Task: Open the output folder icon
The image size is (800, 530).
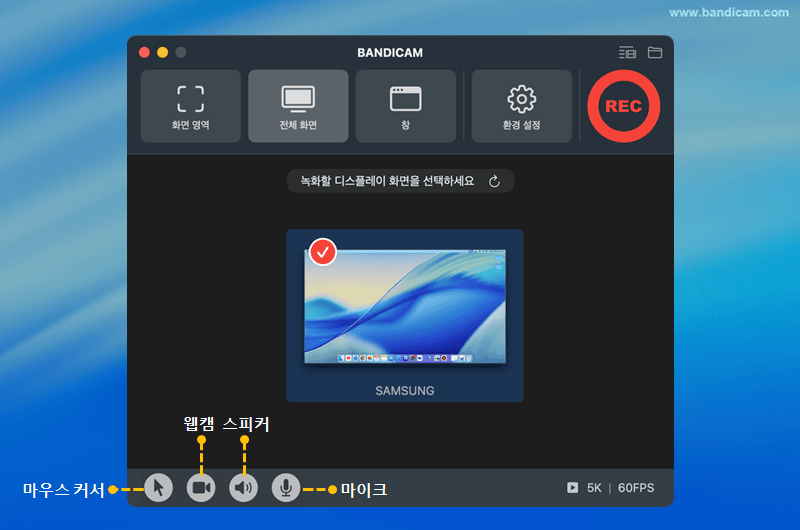Action: (x=655, y=53)
